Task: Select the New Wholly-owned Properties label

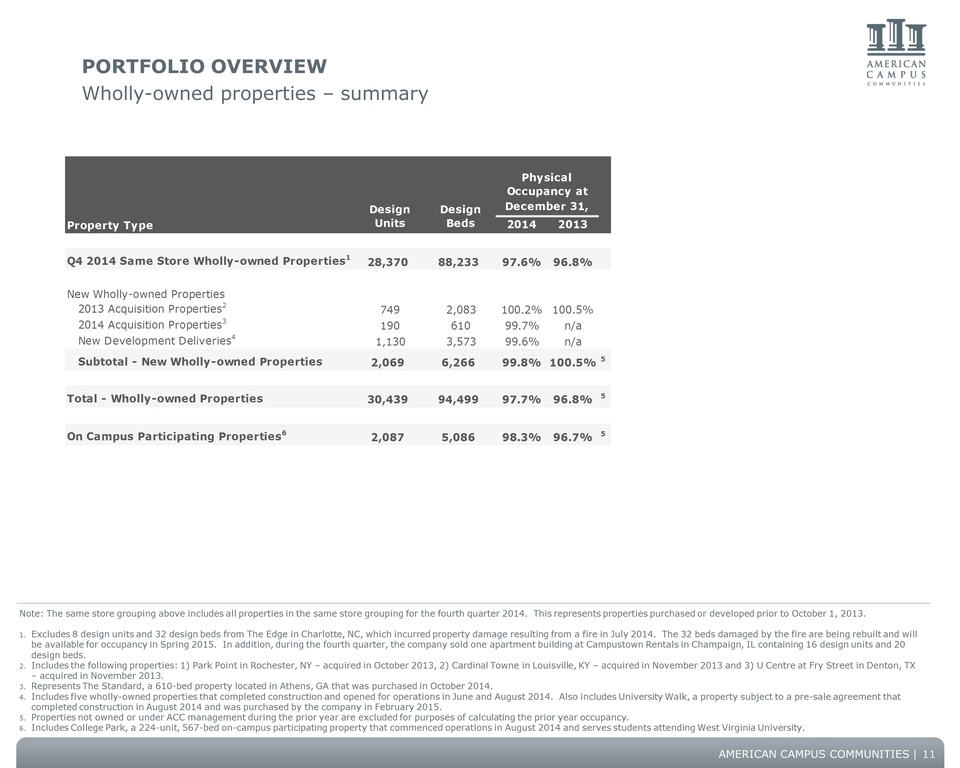Action: [x=146, y=294]
